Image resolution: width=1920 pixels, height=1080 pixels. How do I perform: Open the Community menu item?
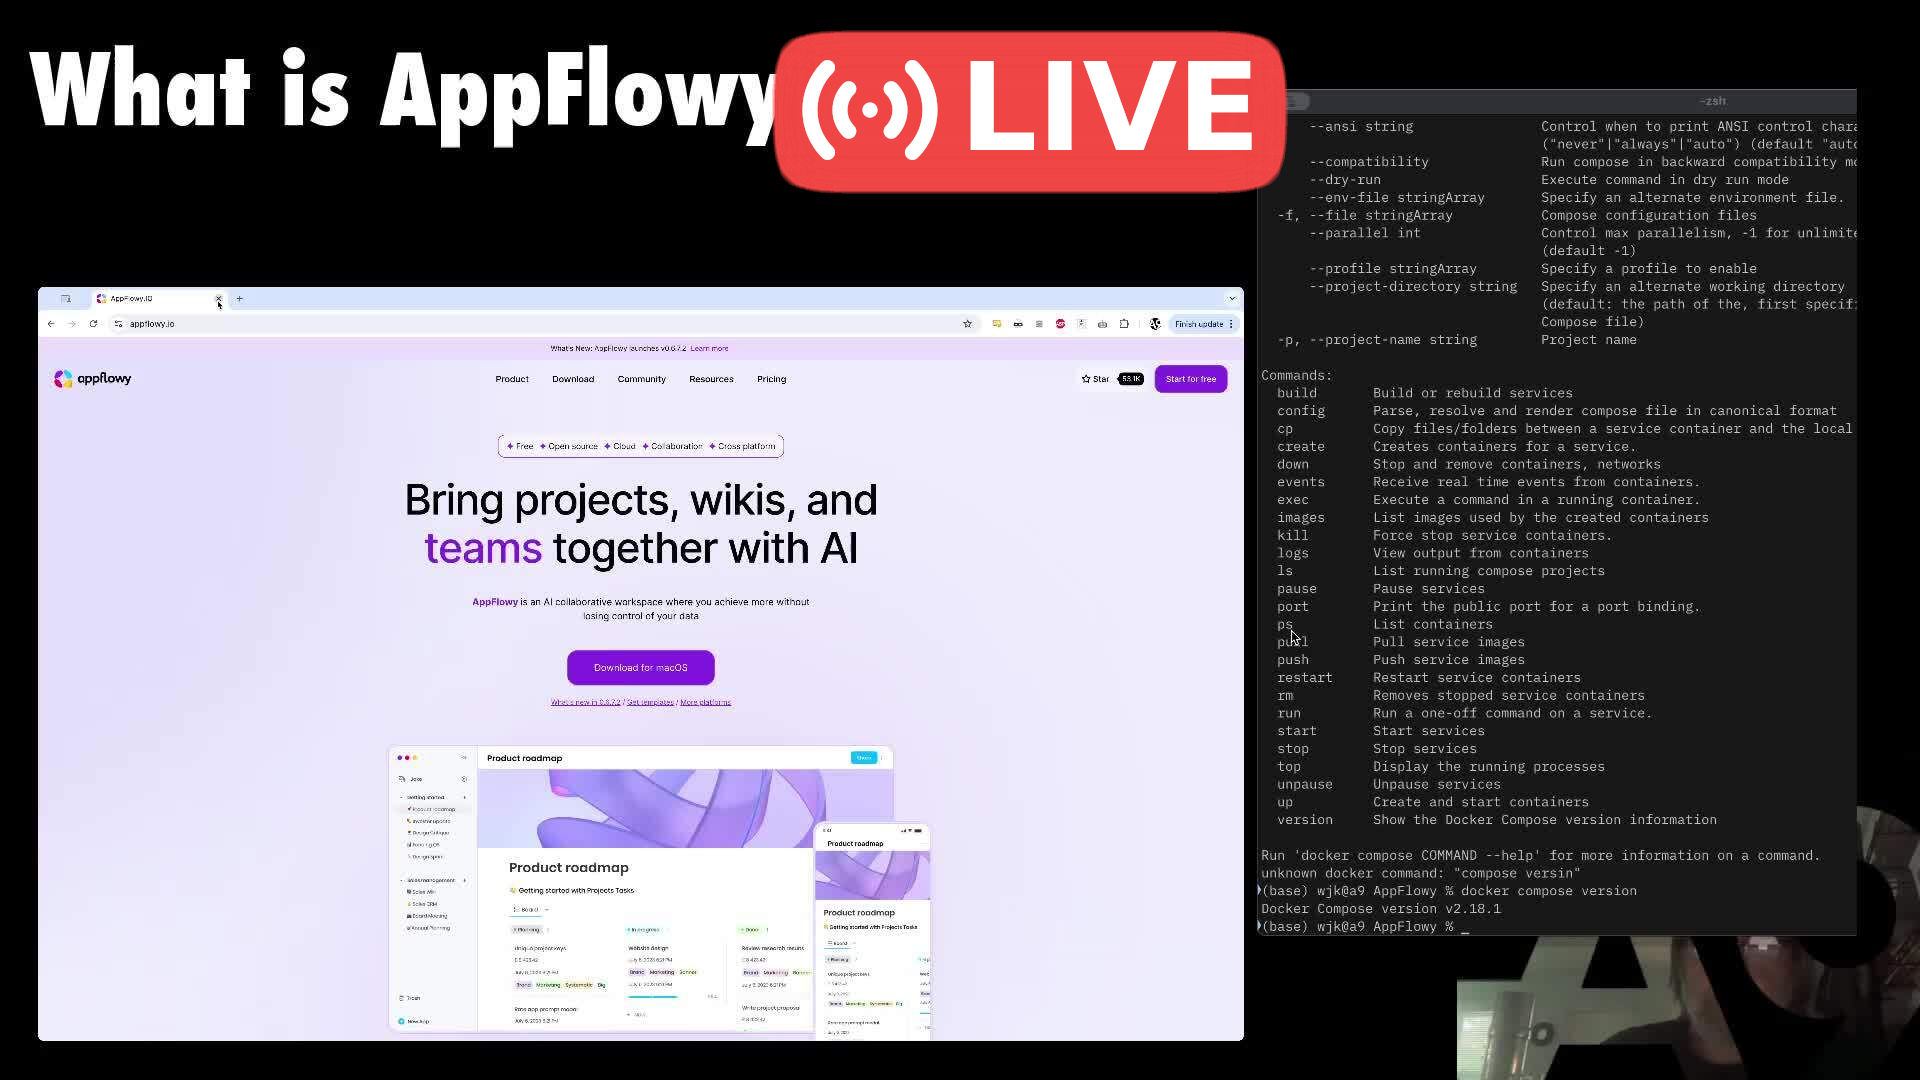[x=641, y=379]
